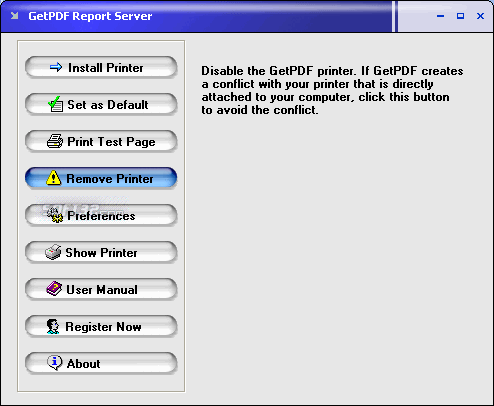Click the printer icon on Print Test Page

pos(55,141)
